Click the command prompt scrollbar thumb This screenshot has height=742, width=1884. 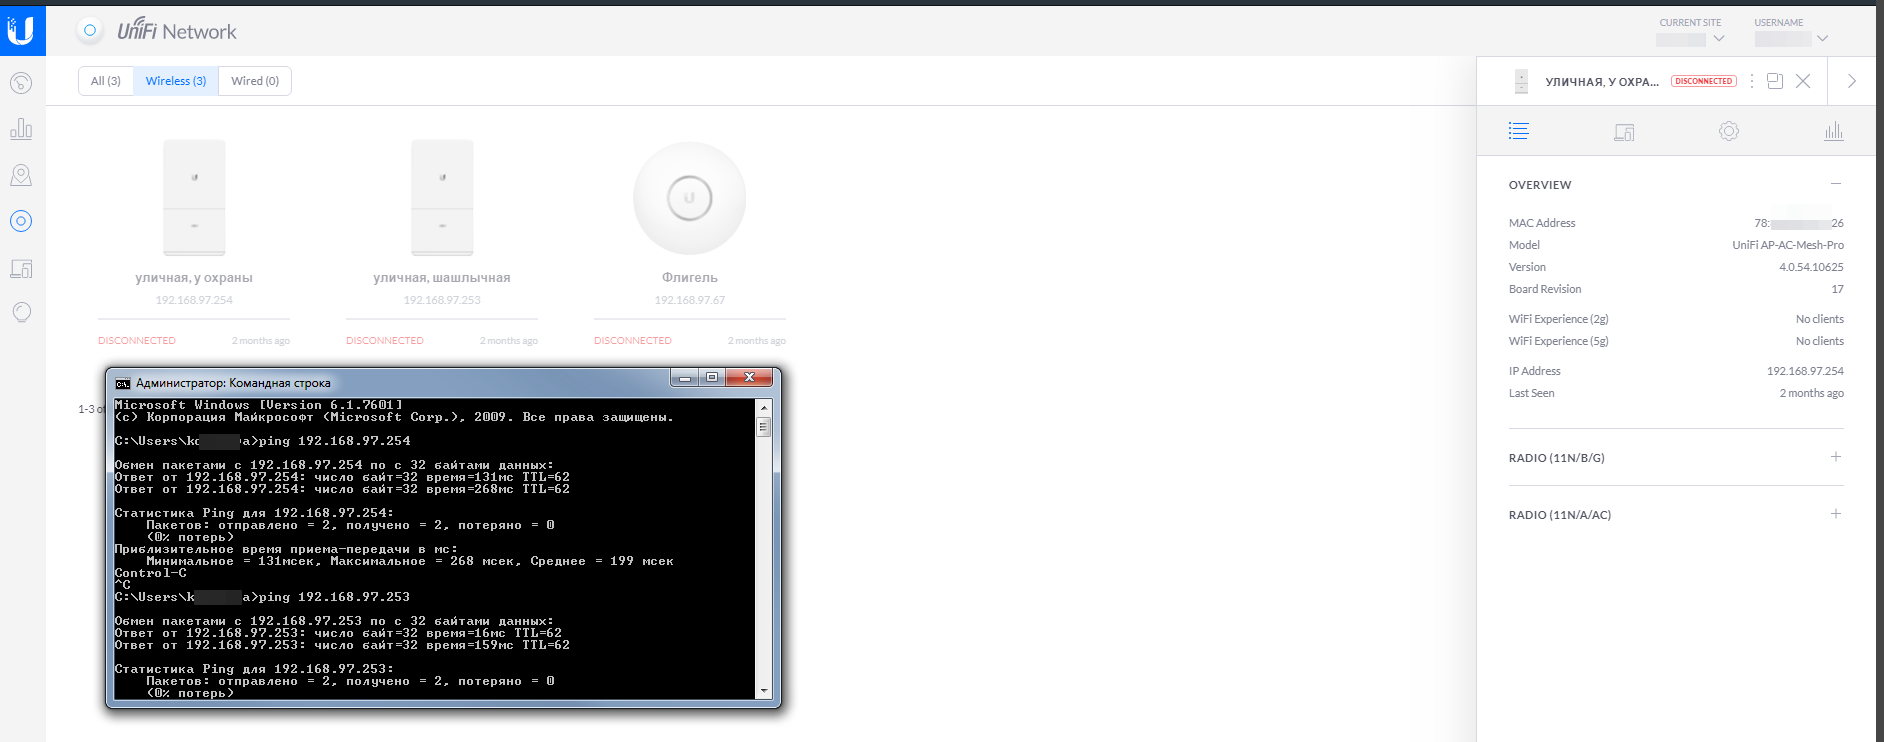coord(764,427)
